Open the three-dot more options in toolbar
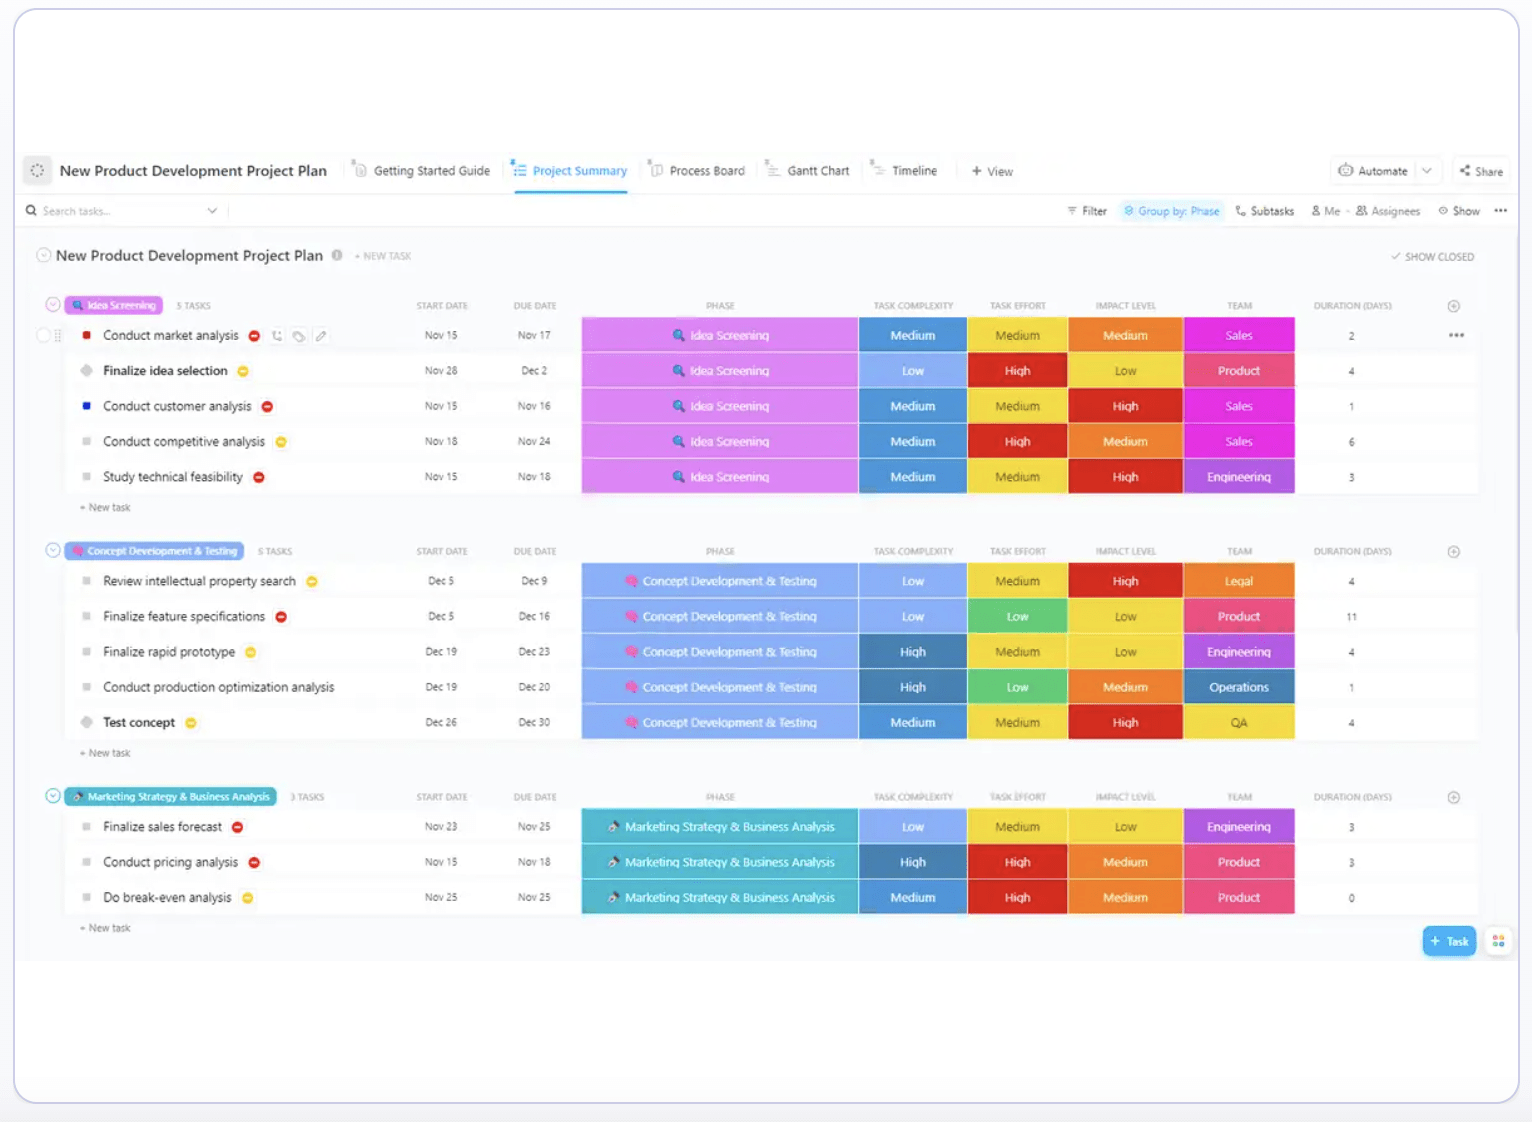Screen dimensions: 1532x1122 click(1500, 211)
